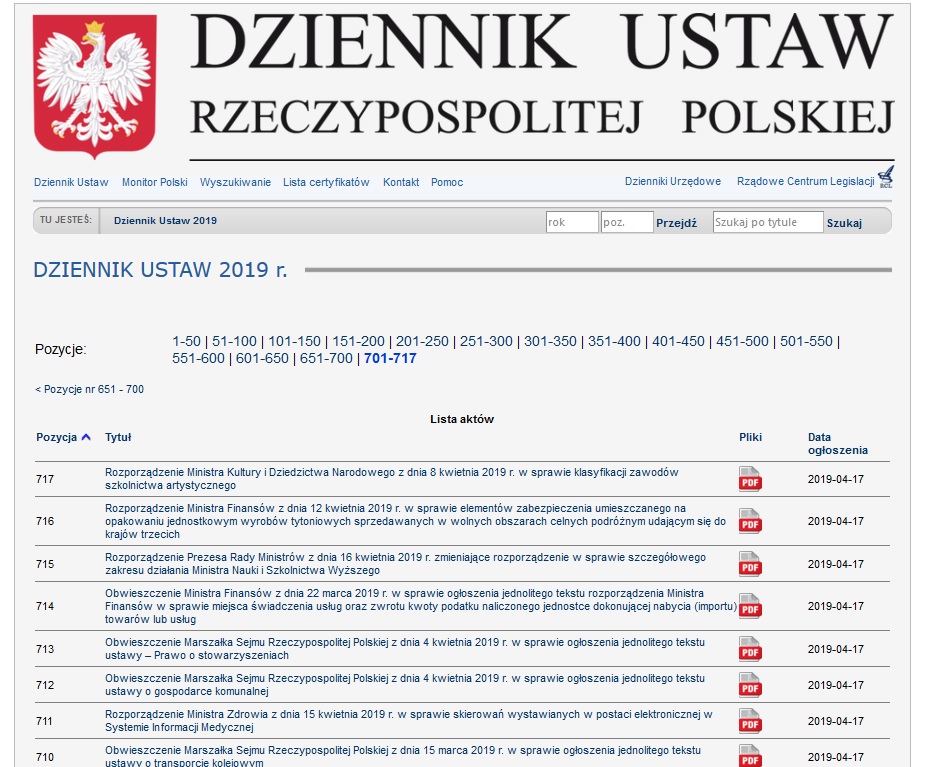
Task: Go to positions 451-500
Action: pos(742,341)
